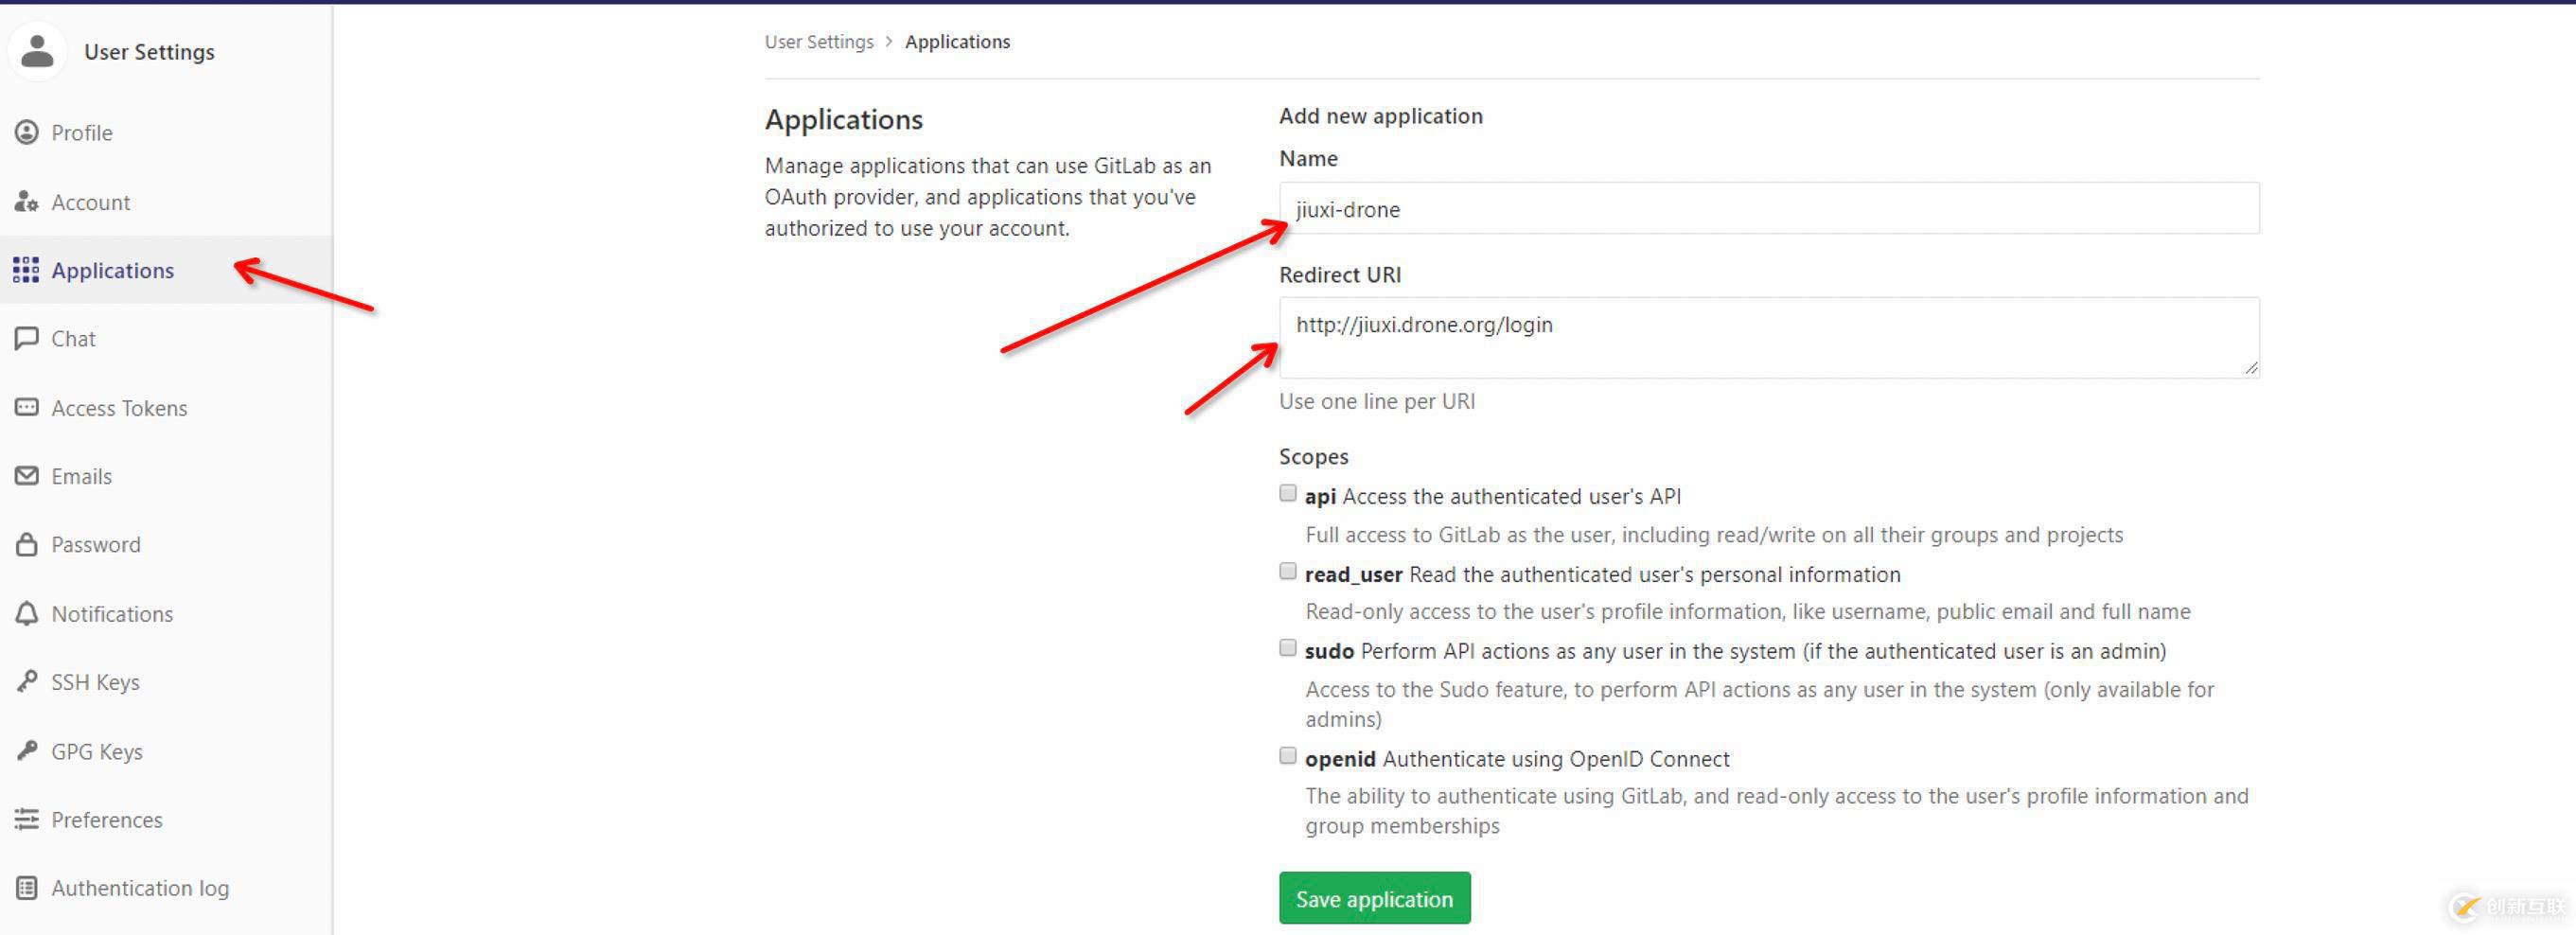Click the SSH Keys key icon

coord(27,682)
